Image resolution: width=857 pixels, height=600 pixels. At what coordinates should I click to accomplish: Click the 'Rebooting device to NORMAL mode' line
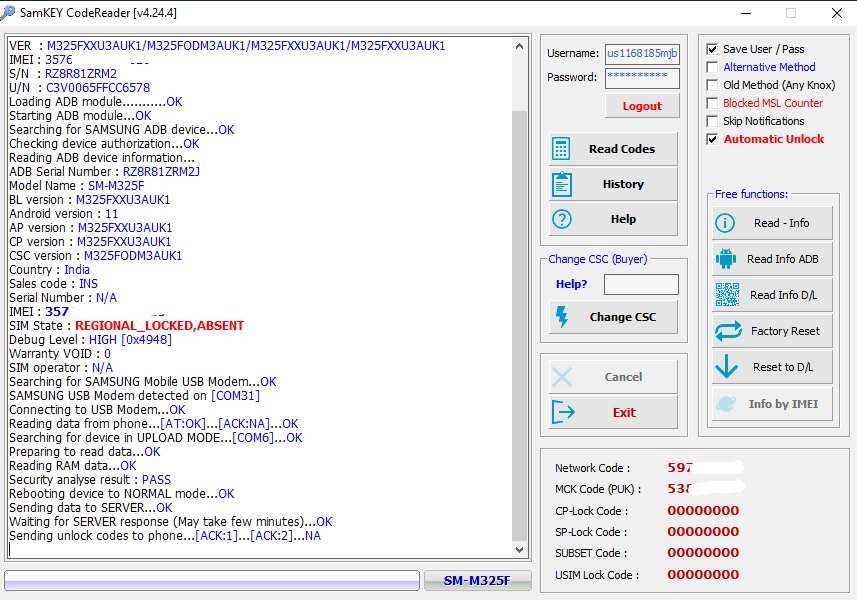click(x=121, y=494)
